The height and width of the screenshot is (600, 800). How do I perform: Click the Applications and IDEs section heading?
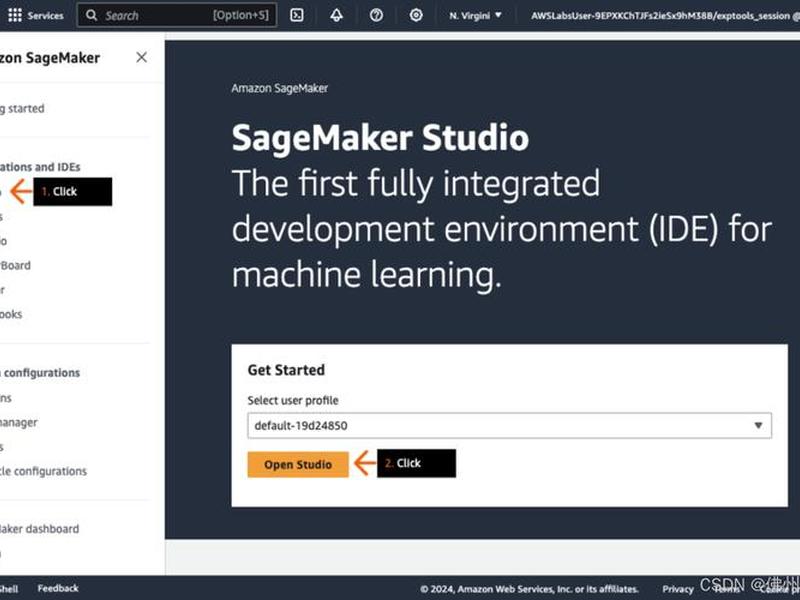click(40, 167)
